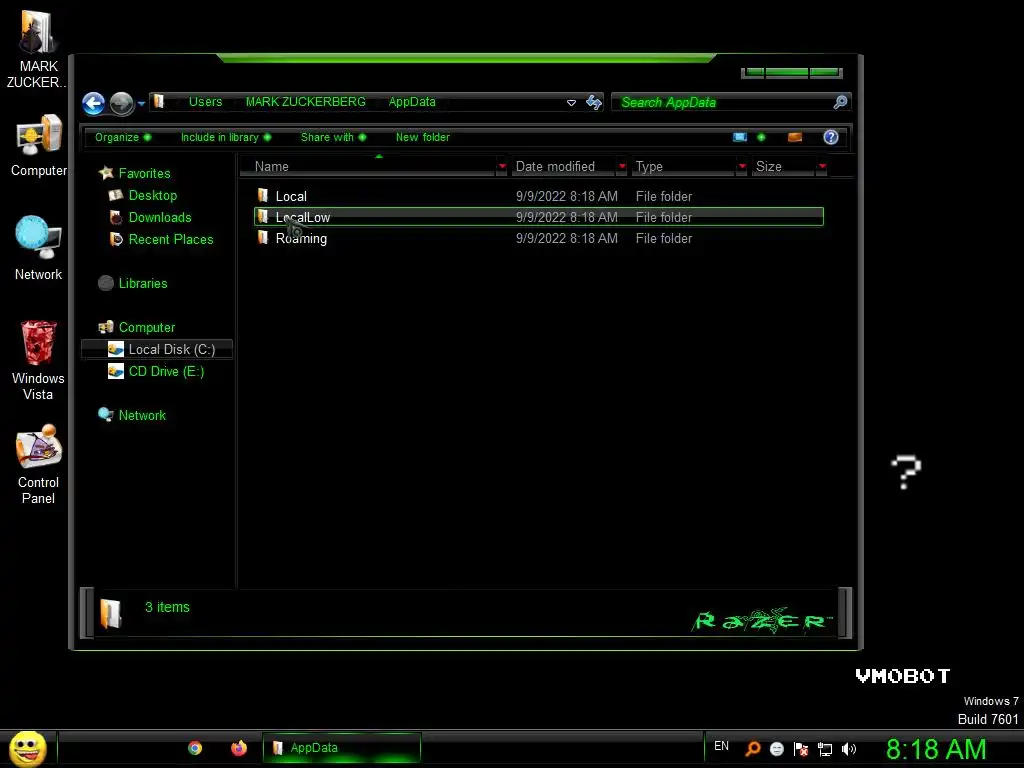Launch Firefox from the taskbar

(239, 748)
